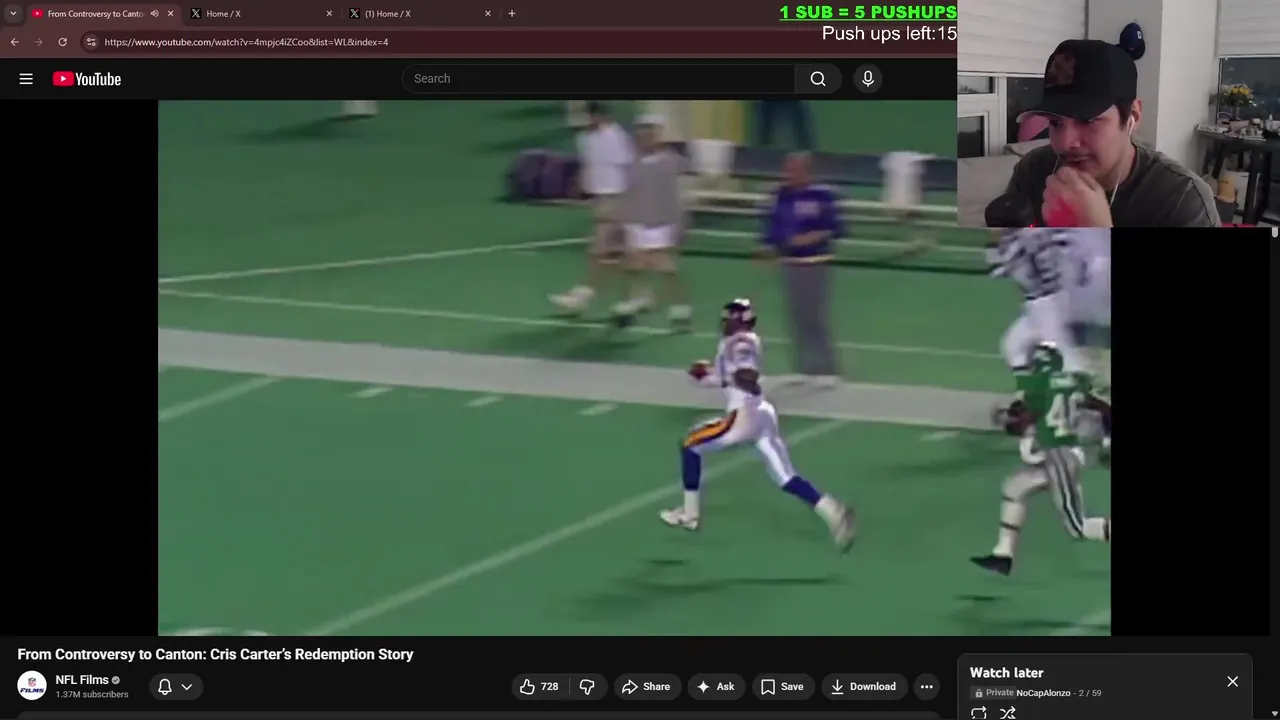The width and height of the screenshot is (1280, 720).
Task: Open the NFL Films channel avatar
Action: pos(32,686)
